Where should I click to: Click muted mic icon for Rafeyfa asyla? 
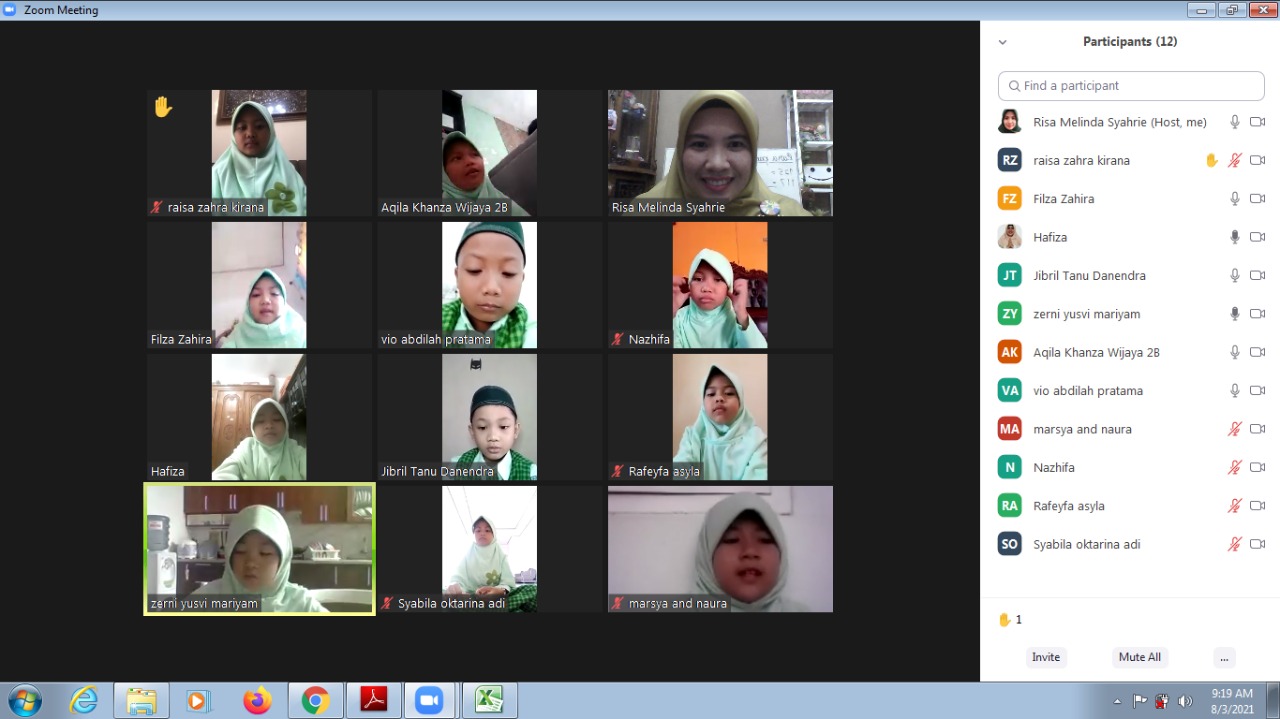(1235, 506)
